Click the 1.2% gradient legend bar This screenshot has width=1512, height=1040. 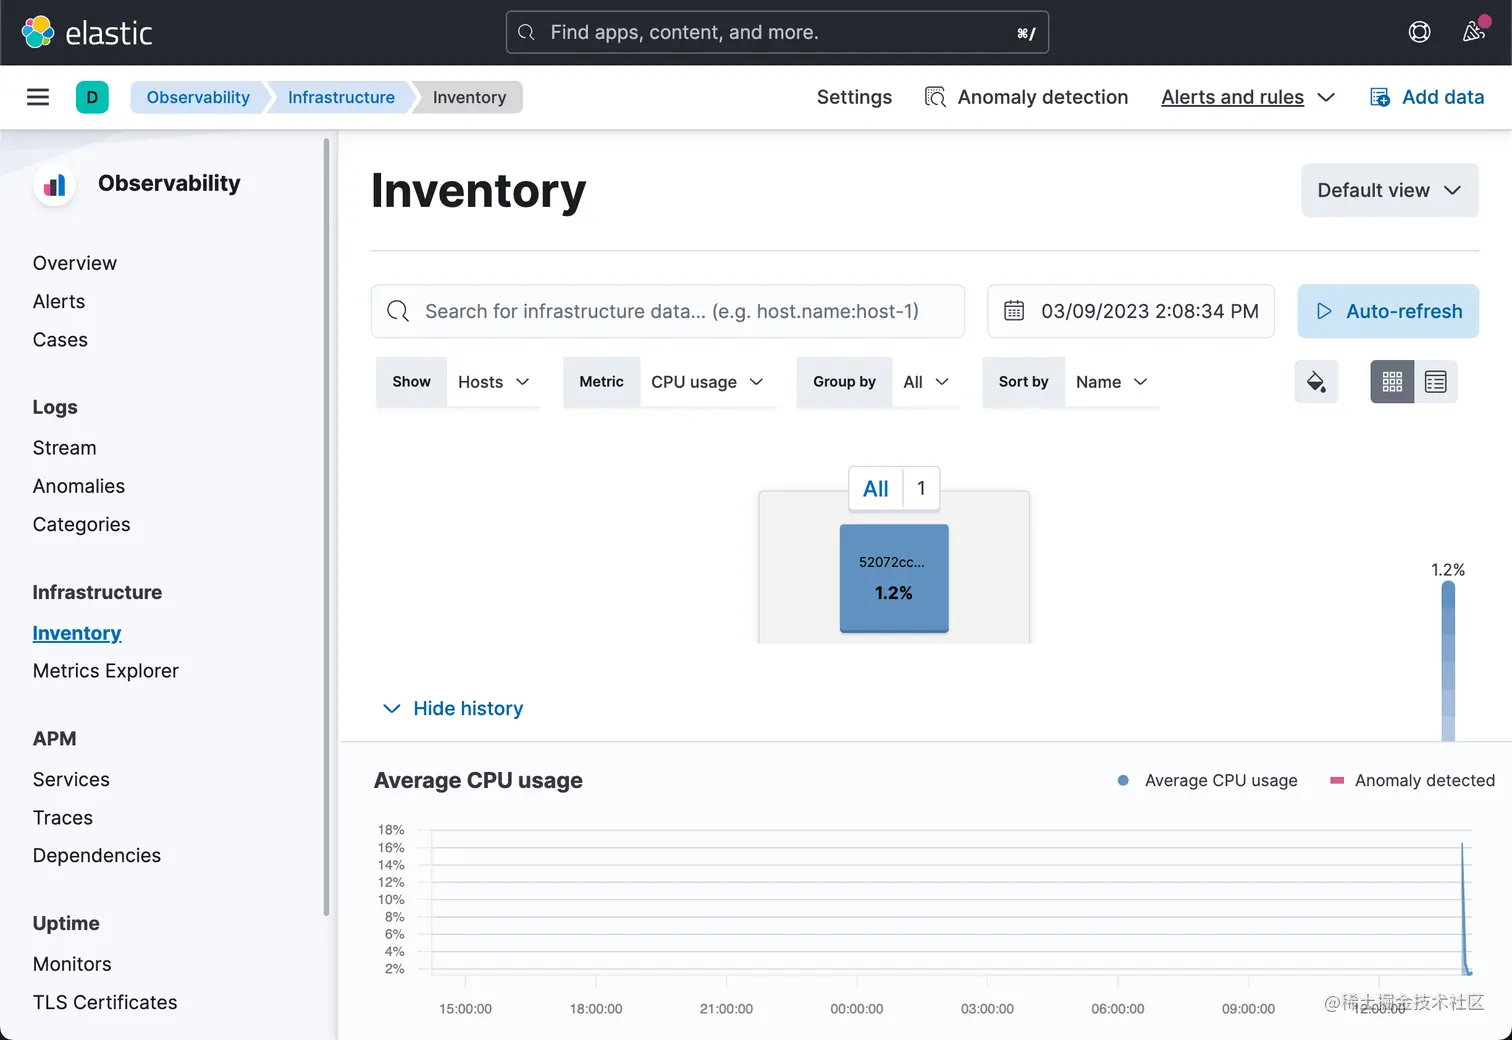tap(1448, 661)
